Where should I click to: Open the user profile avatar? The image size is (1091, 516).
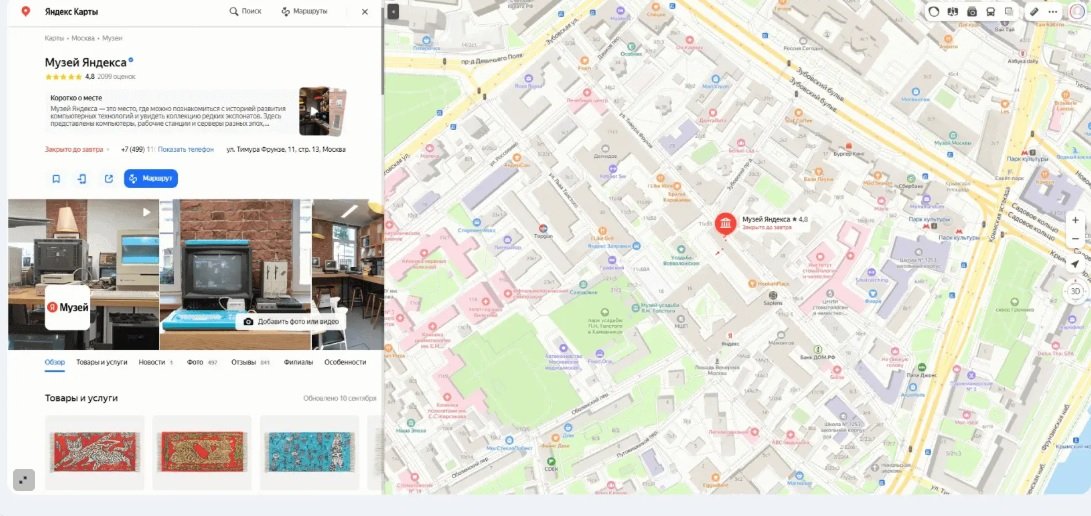[1076, 12]
